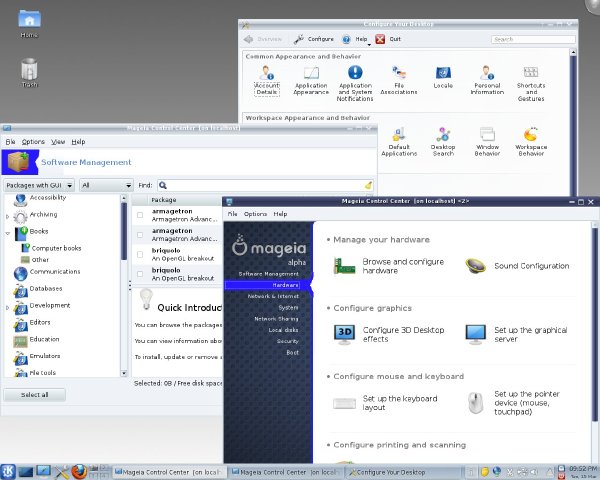Launch Firefox from the taskbar
The height and width of the screenshot is (480, 600).
tap(79, 472)
